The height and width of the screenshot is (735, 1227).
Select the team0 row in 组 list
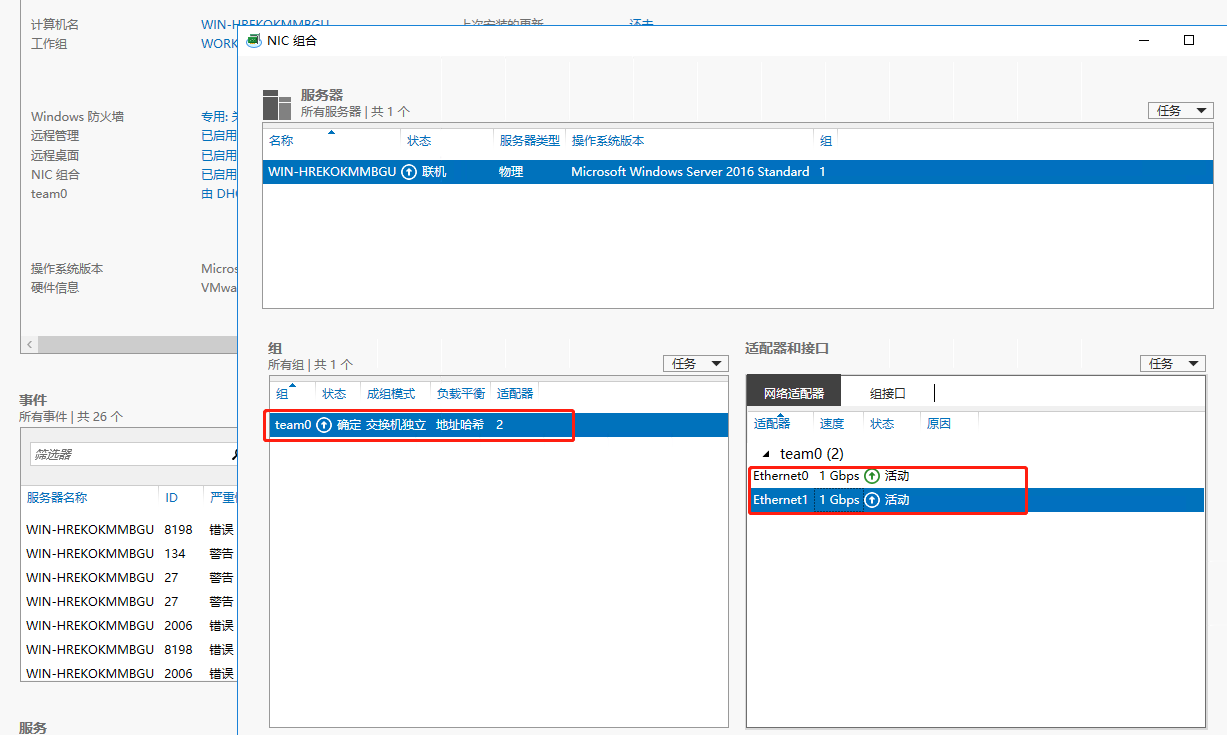tap(420, 425)
